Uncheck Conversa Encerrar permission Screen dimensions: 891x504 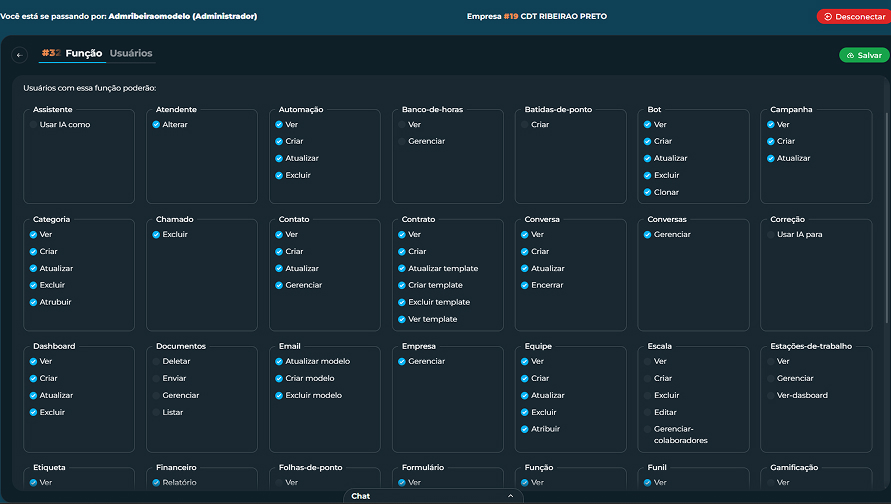(x=524, y=285)
